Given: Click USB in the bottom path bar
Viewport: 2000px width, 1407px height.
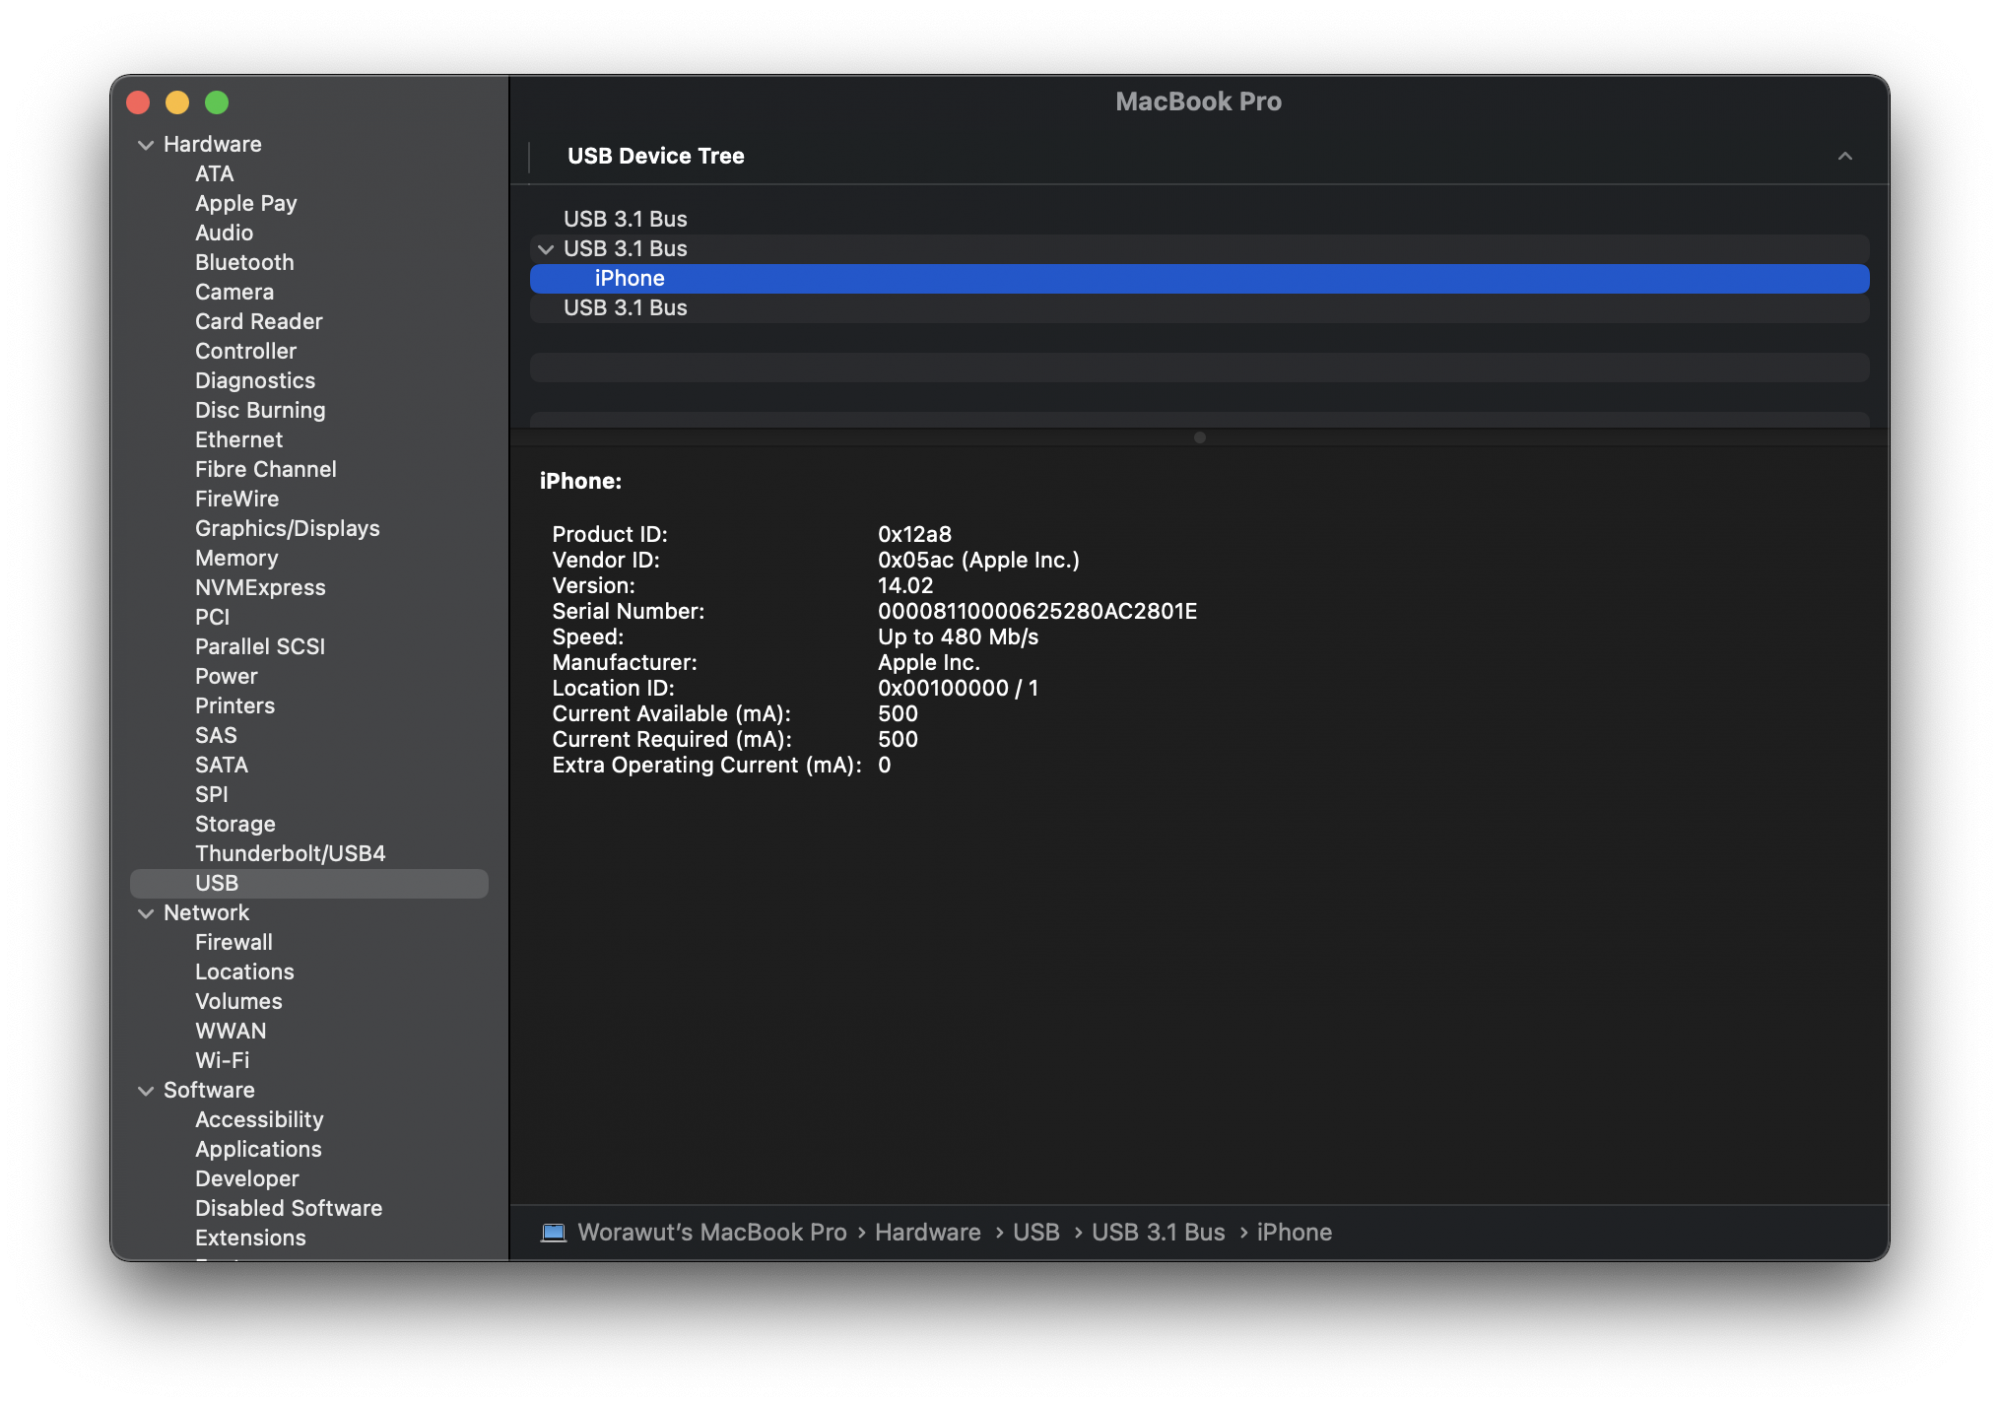Looking at the screenshot, I should (x=1036, y=1232).
